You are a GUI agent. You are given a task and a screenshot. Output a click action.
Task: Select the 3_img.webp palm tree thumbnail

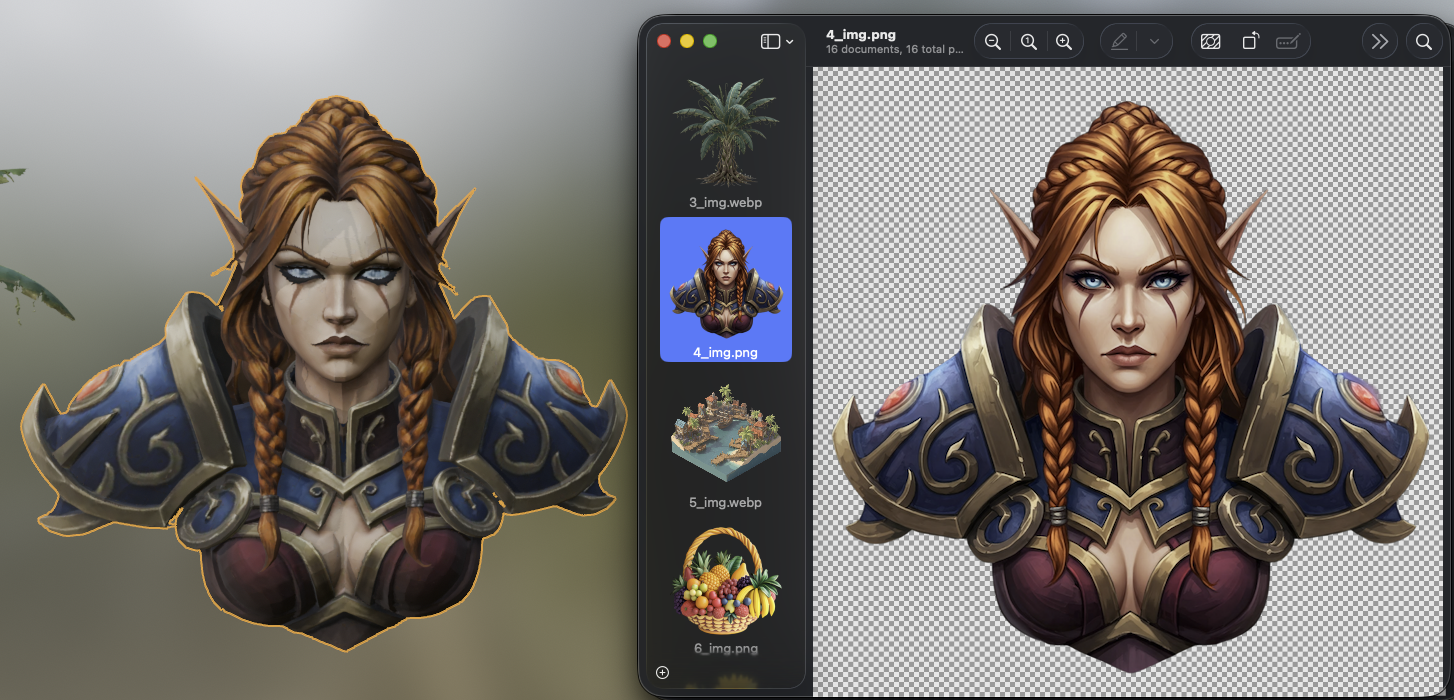click(x=726, y=133)
